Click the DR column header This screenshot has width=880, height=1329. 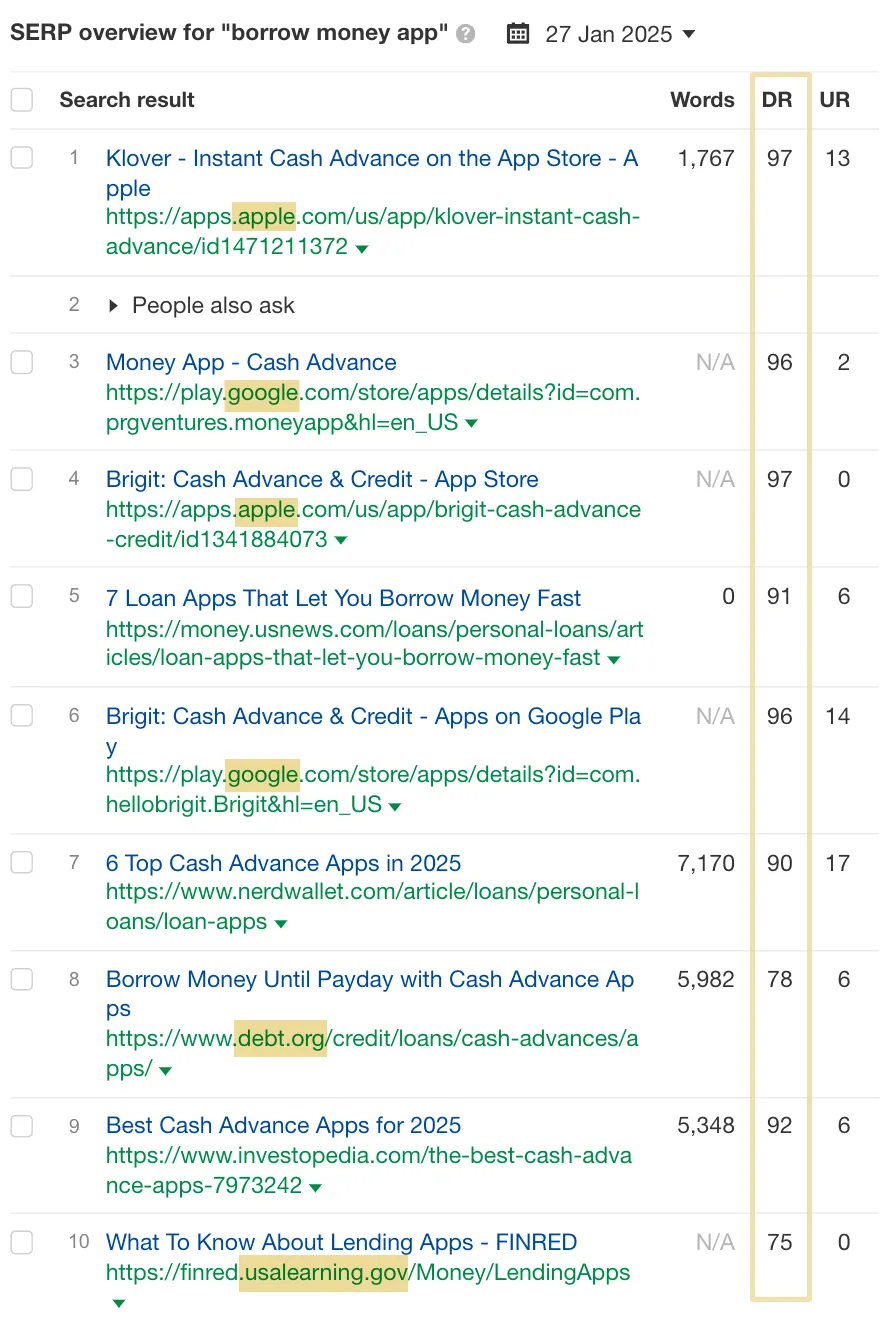(777, 100)
